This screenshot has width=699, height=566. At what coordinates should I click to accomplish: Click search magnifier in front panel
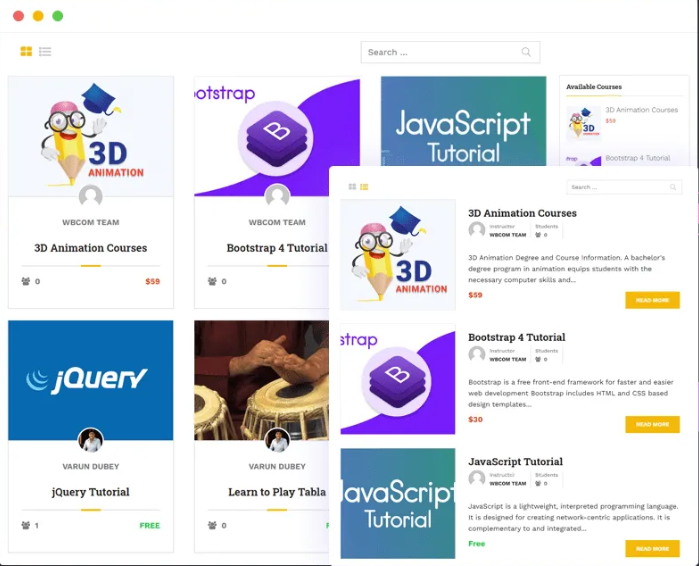[x=673, y=187]
